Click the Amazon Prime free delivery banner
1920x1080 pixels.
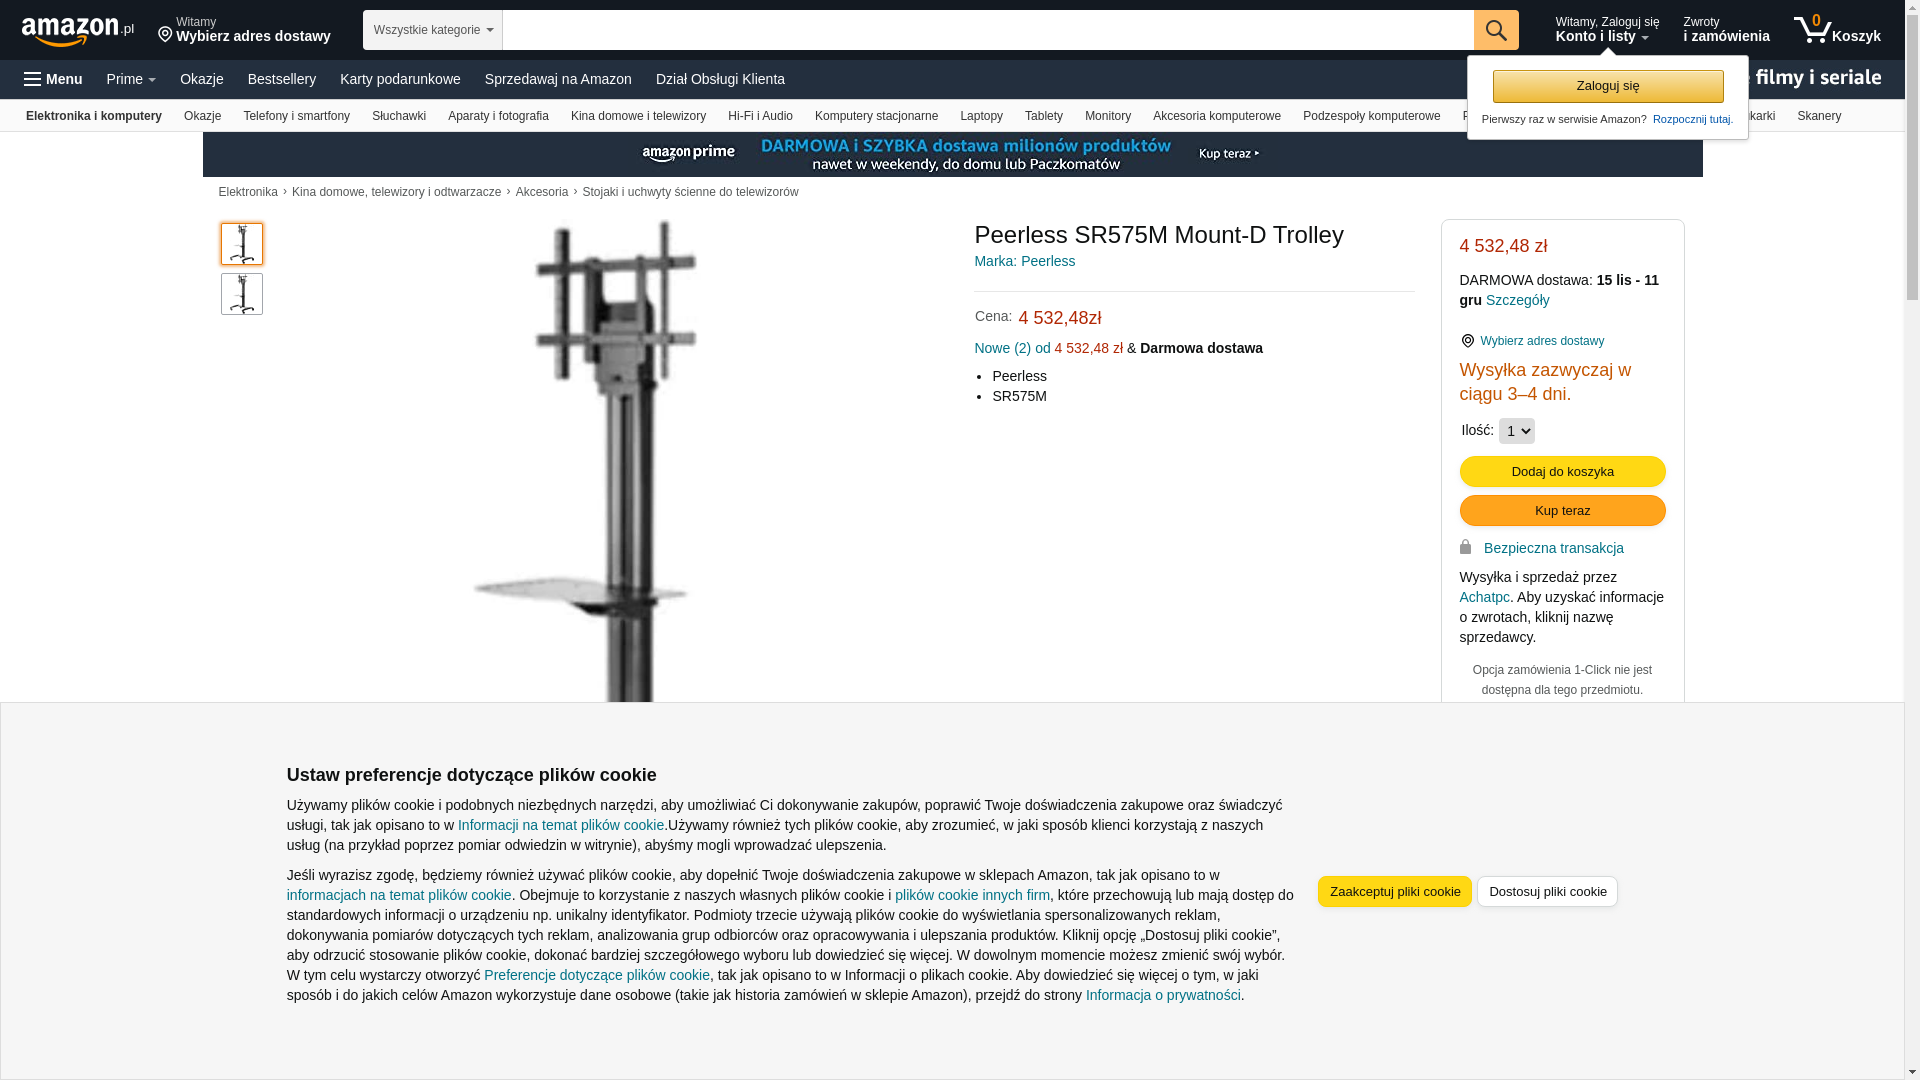click(x=952, y=154)
